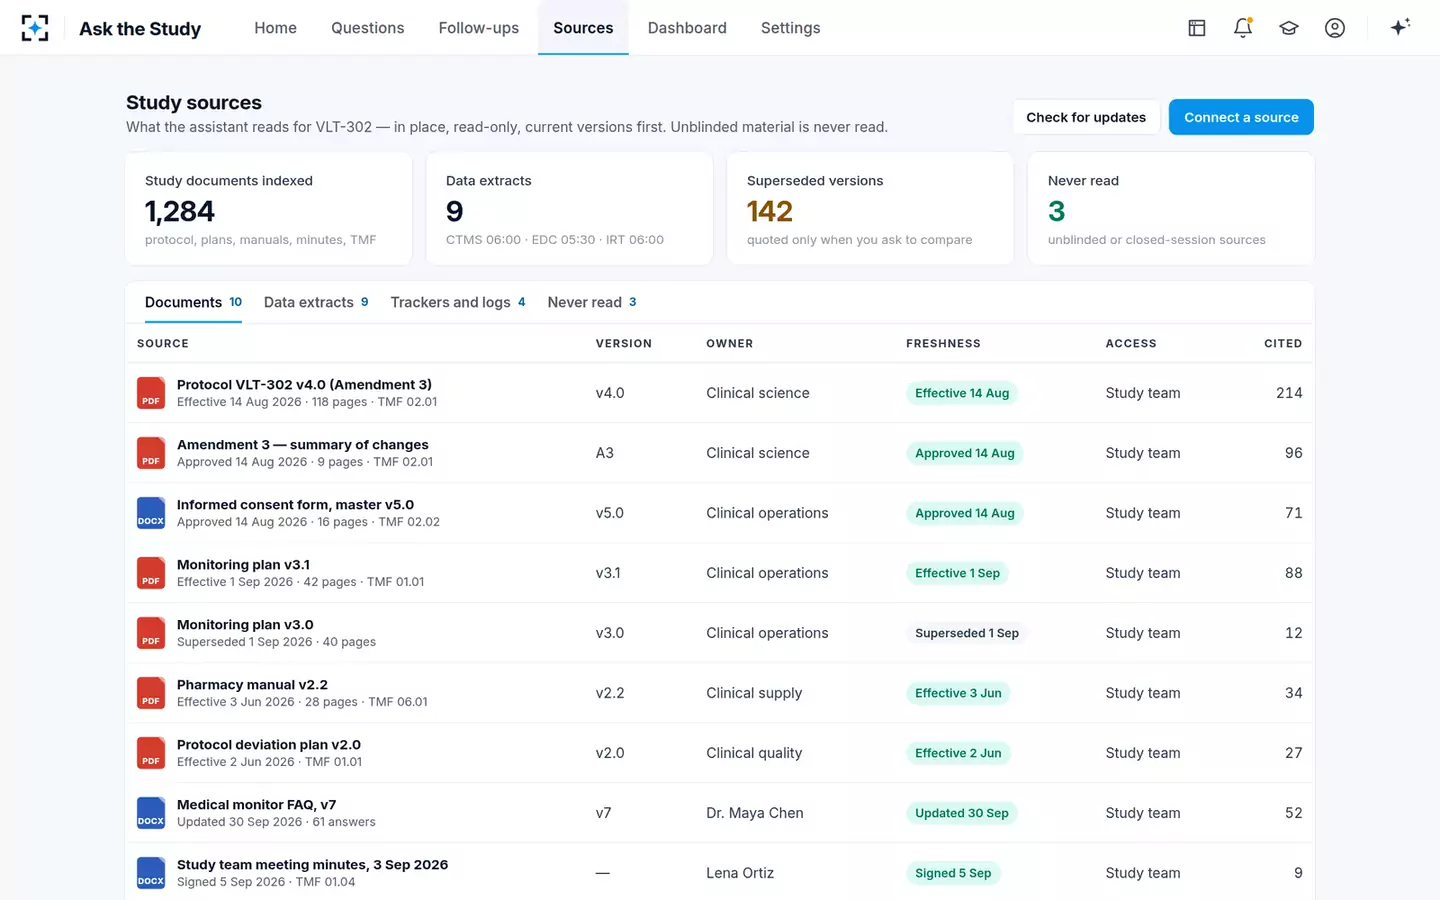Click the DOCX icon for Informed consent form
This screenshot has width=1440, height=900.
pyautogui.click(x=151, y=513)
